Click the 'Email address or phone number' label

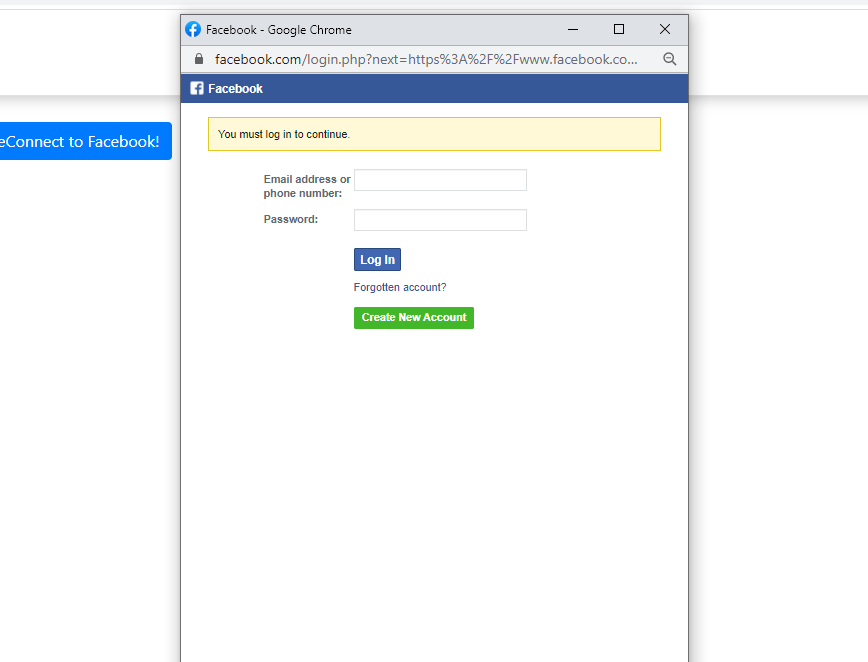[x=307, y=186]
